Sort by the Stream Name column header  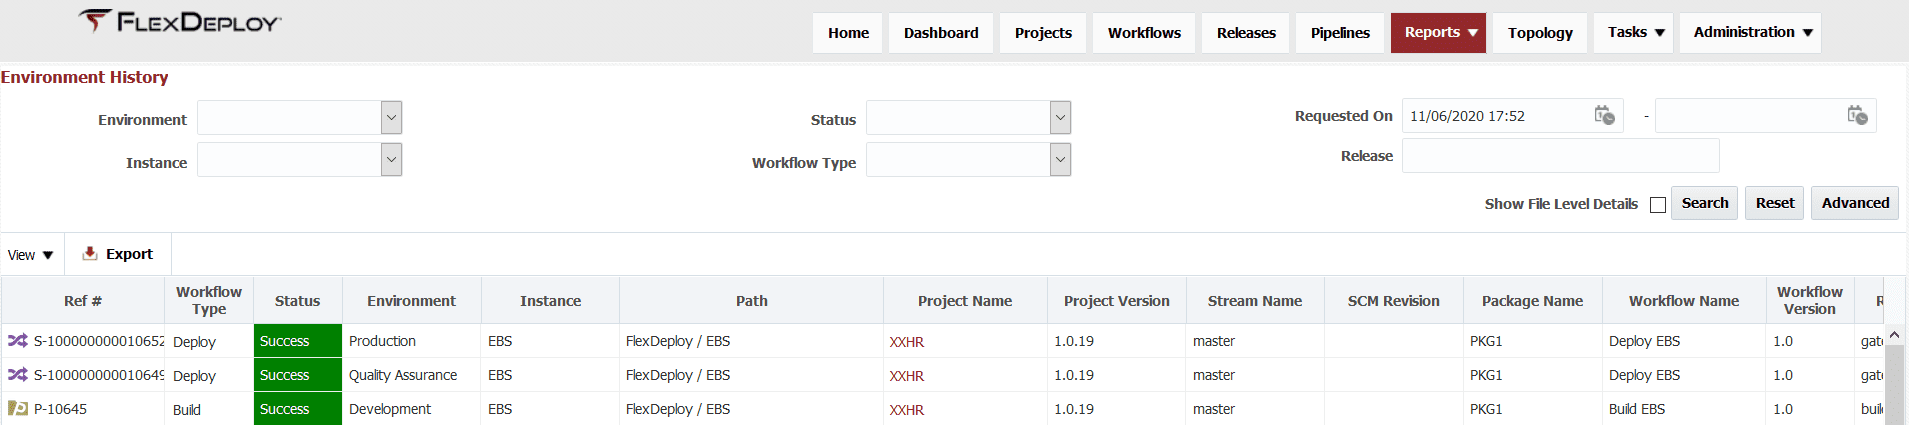click(1255, 301)
